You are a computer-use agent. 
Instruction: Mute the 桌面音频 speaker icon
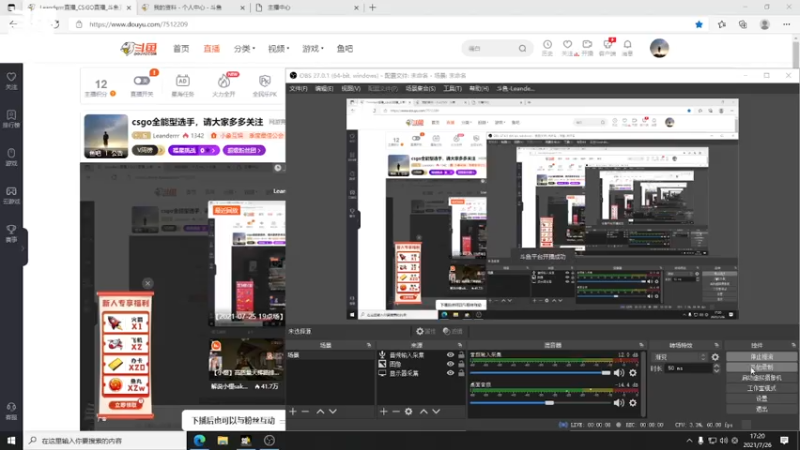(x=619, y=403)
